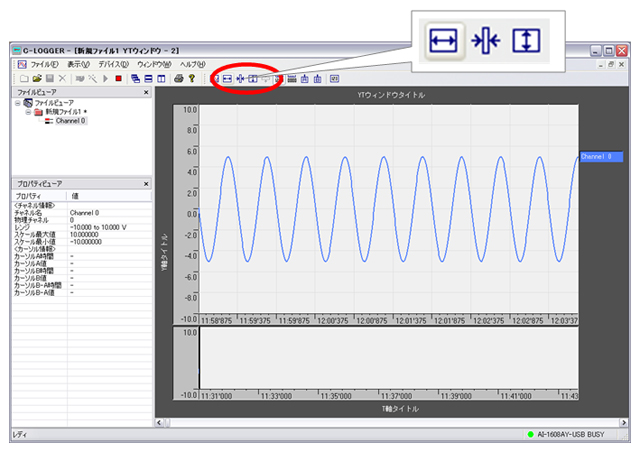Click the AI-1608AY-USB BUSY status indicator
640x452 pixels.
[566, 434]
